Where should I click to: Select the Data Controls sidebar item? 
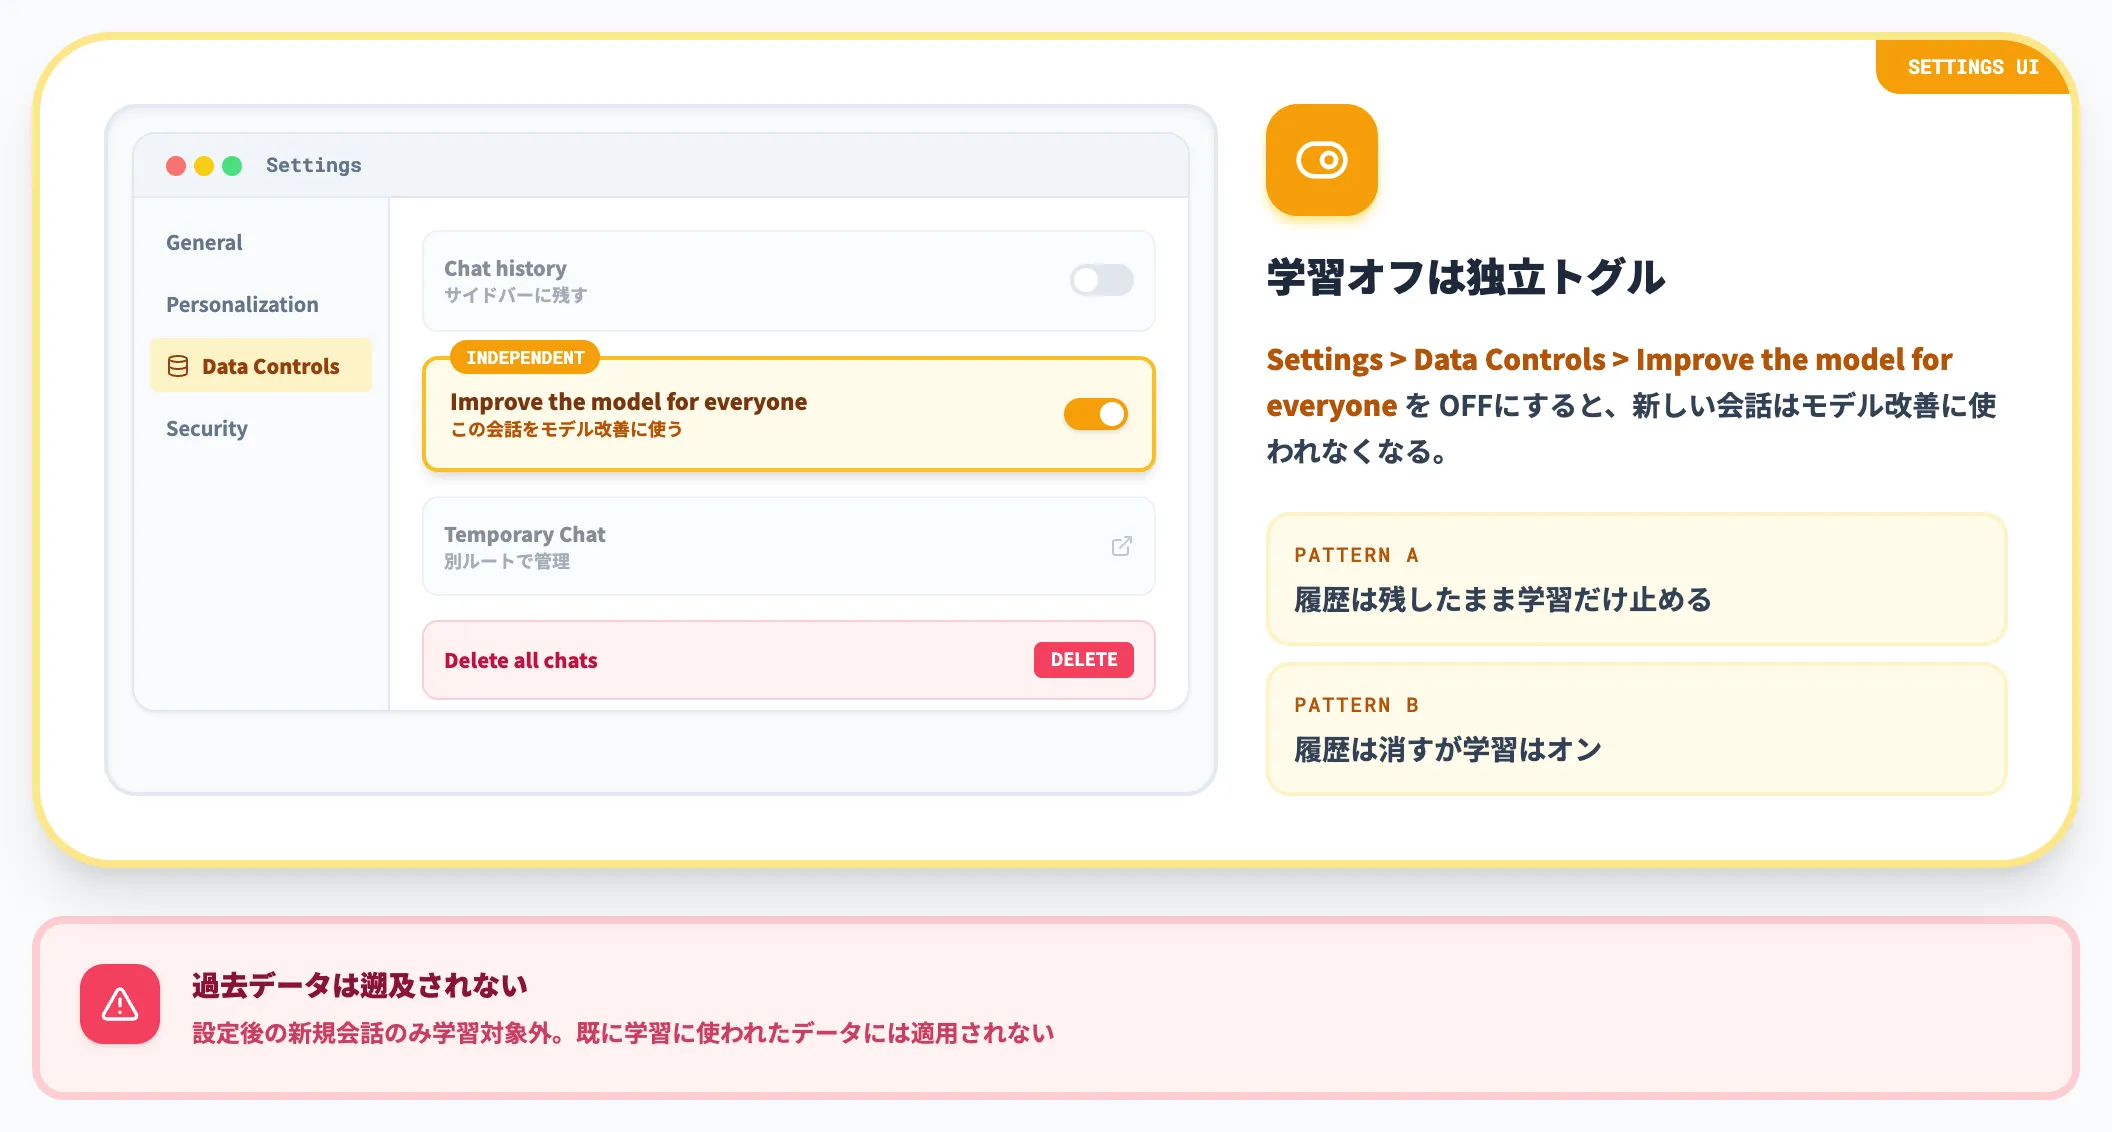click(261, 366)
